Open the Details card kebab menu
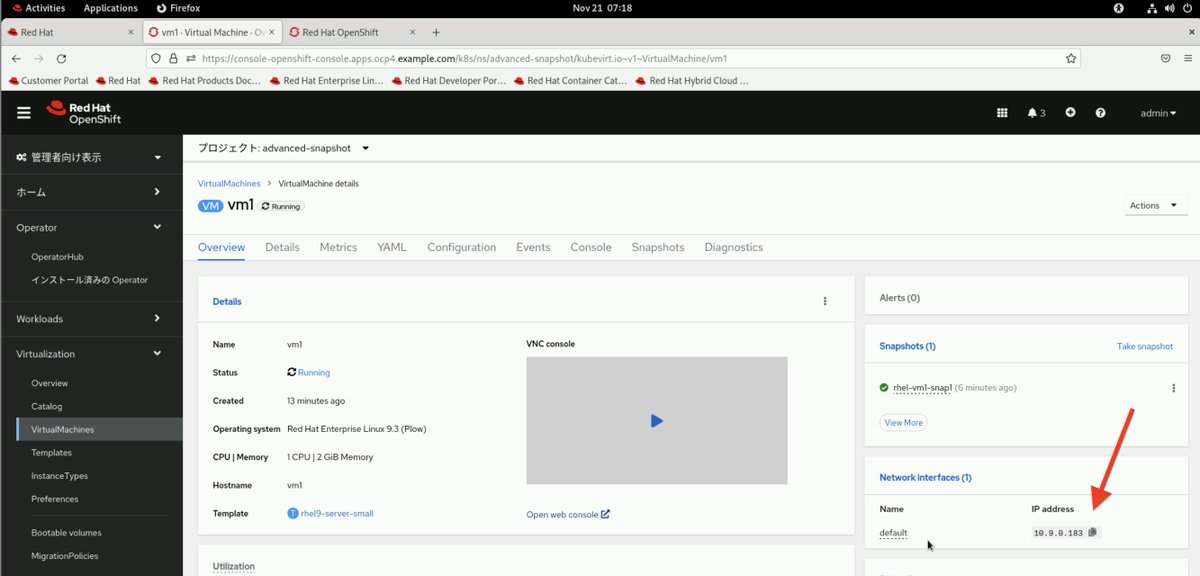The height and width of the screenshot is (576, 1200). tap(825, 301)
